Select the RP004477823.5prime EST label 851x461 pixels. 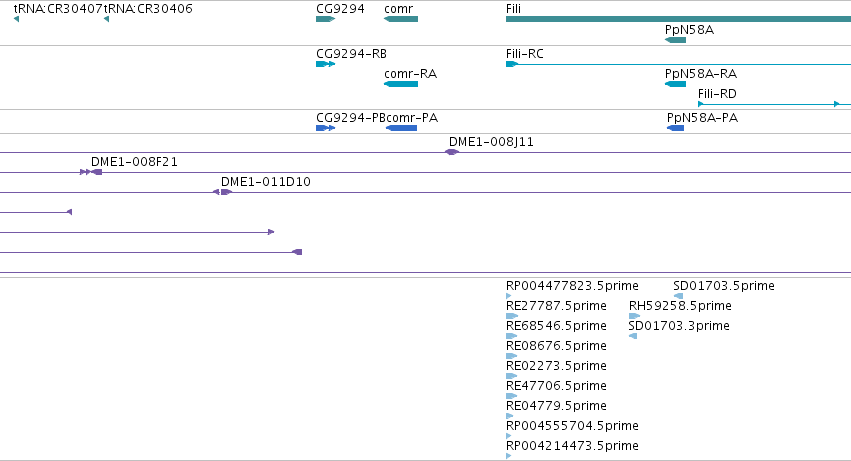tap(572, 286)
